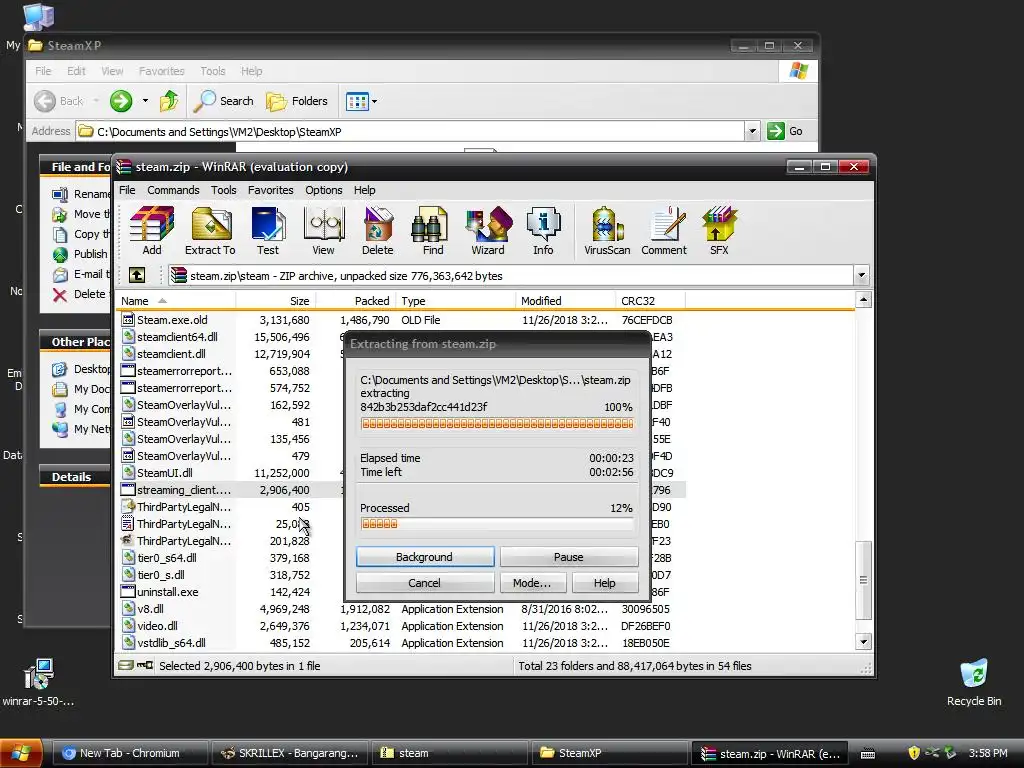Click the current file progress bar
The image size is (1024, 768).
(x=497, y=424)
